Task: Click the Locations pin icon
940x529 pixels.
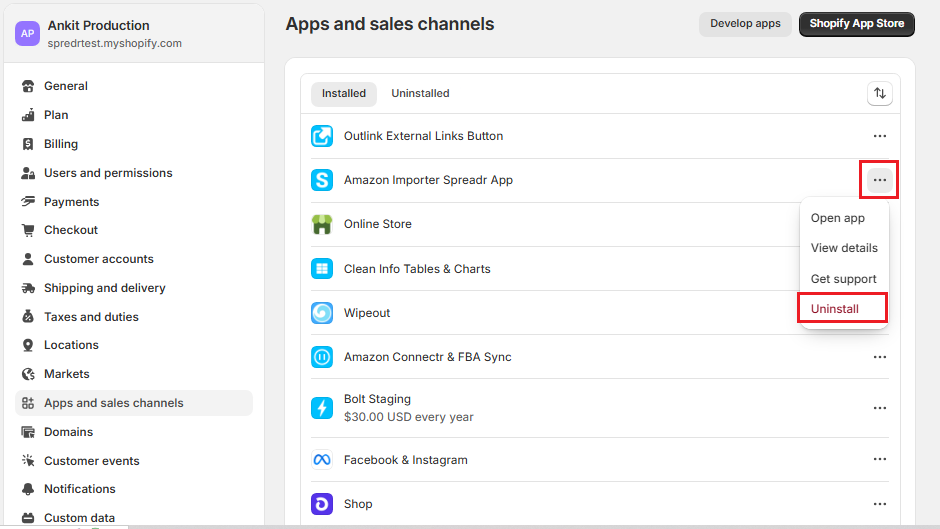Action: coord(28,345)
